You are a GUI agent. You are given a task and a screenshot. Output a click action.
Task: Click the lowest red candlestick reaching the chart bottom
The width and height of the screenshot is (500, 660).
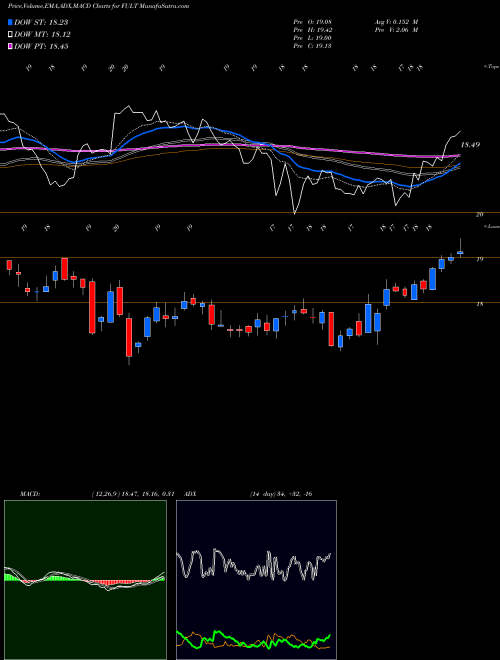pyautogui.click(x=129, y=341)
